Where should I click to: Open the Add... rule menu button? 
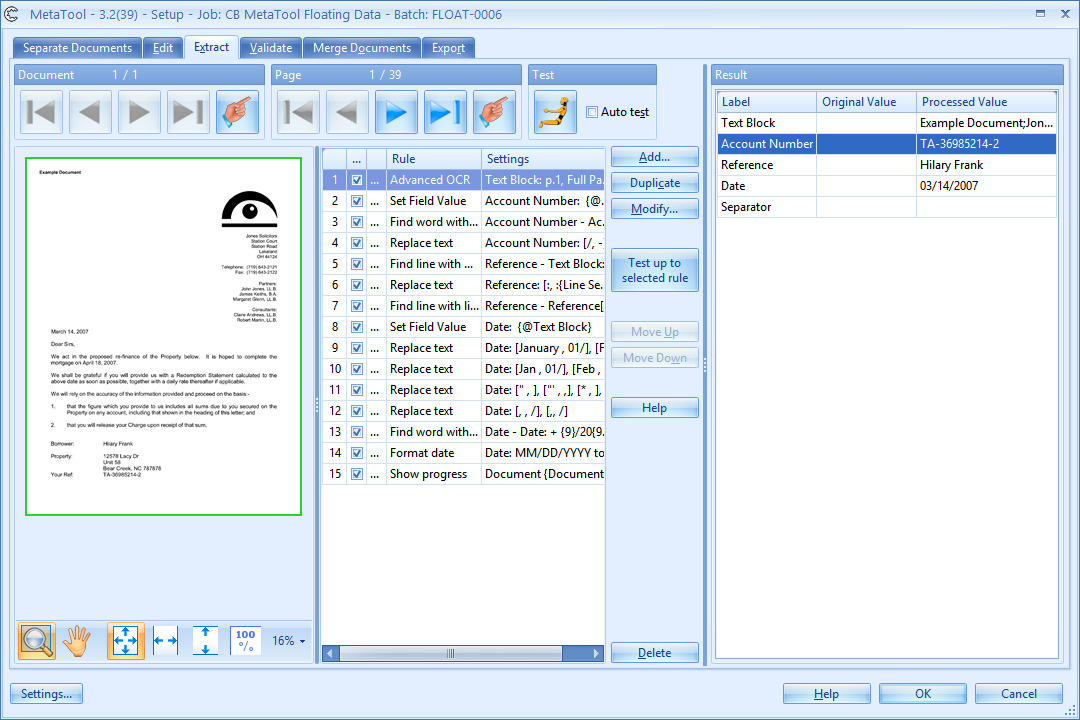654,157
